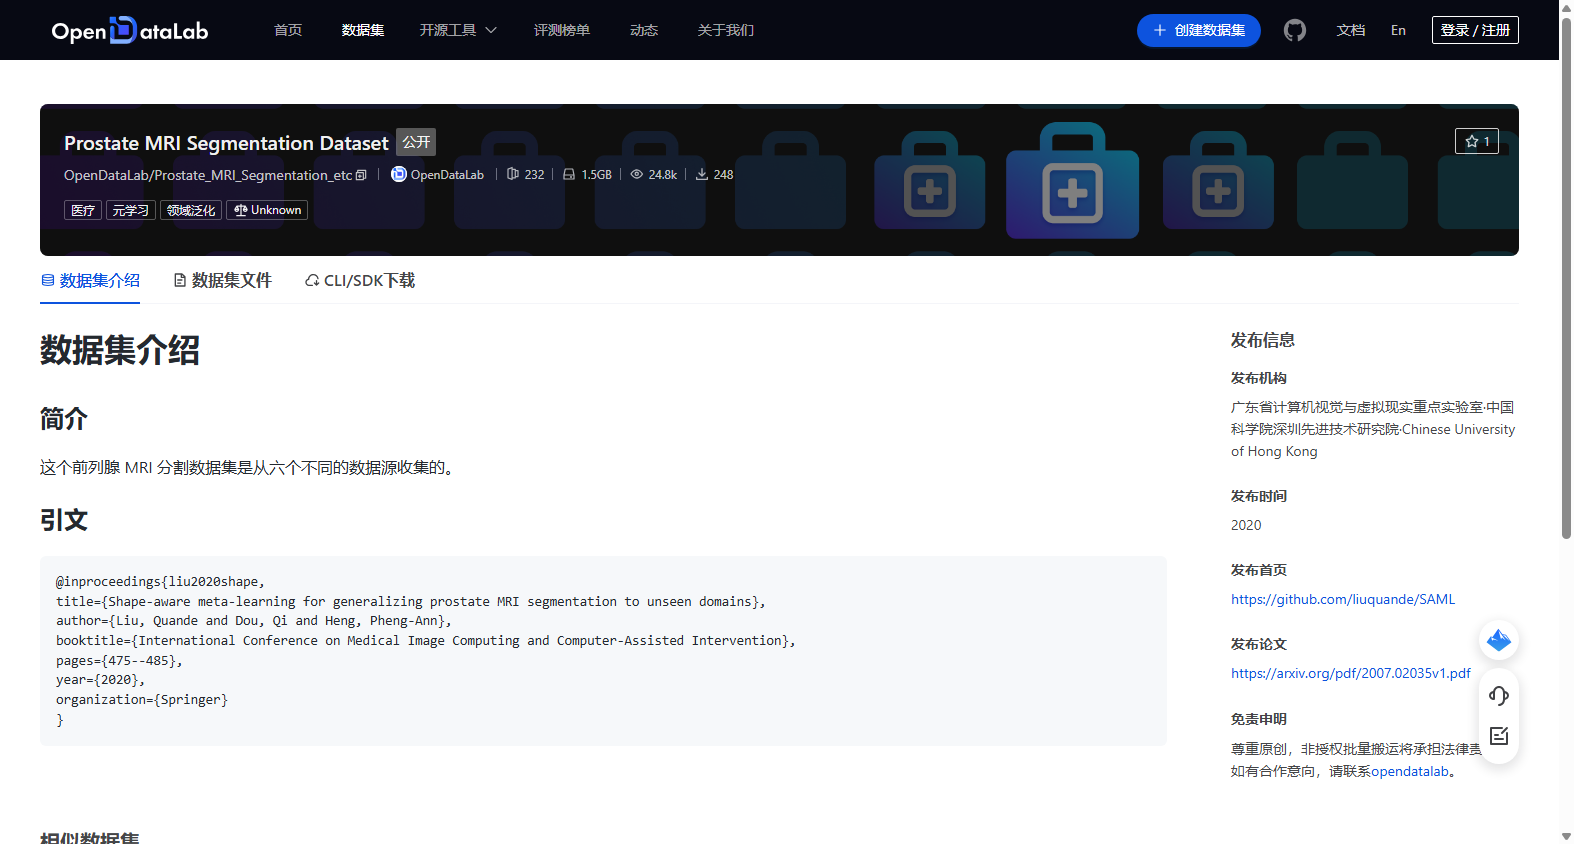Open the CLI/SDK下载 tab
Screen dimensions: 1574x844
tap(360, 281)
